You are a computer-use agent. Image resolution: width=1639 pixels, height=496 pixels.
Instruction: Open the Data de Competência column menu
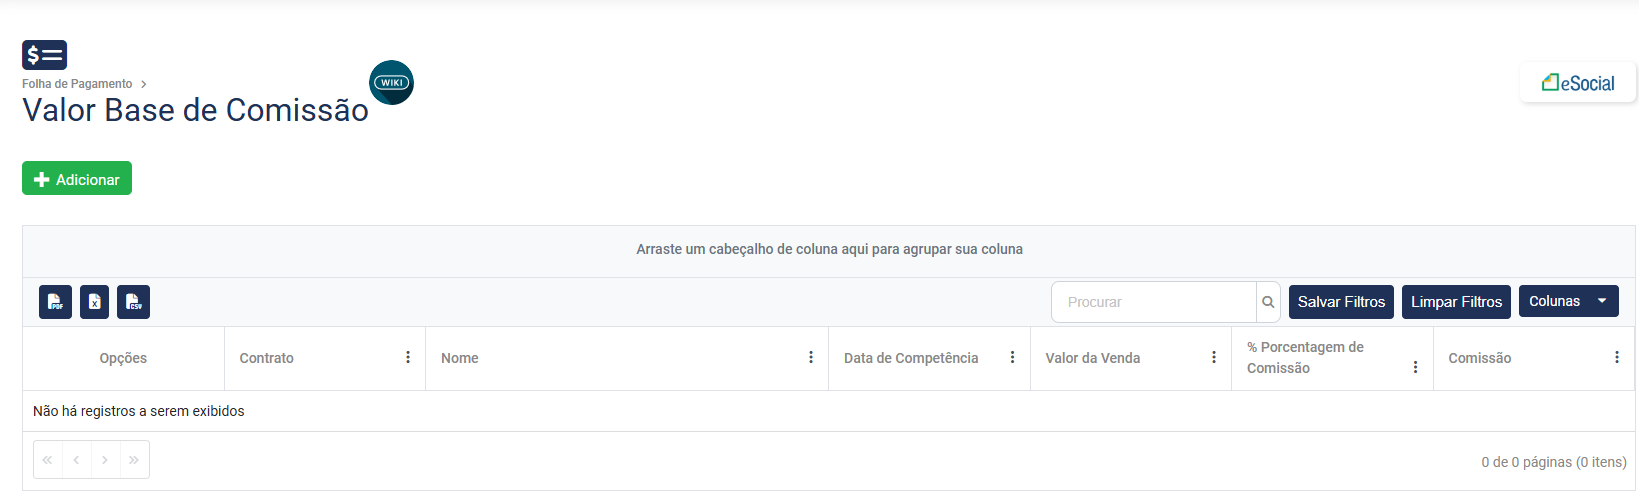coord(1012,357)
